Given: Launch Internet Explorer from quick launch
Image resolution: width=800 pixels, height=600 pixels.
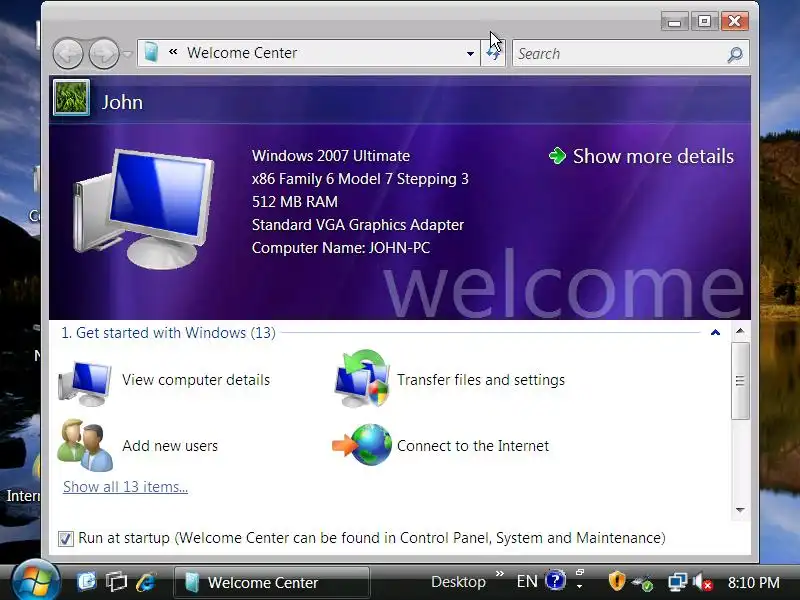Looking at the screenshot, I should coord(146,582).
